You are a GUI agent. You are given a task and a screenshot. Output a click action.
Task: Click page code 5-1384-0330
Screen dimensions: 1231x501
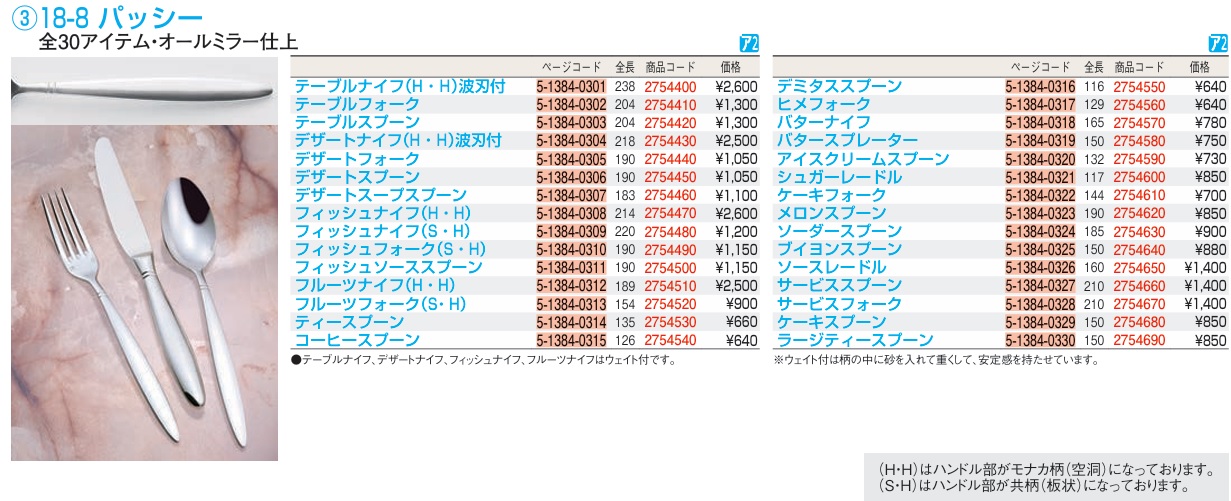click(x=1040, y=339)
